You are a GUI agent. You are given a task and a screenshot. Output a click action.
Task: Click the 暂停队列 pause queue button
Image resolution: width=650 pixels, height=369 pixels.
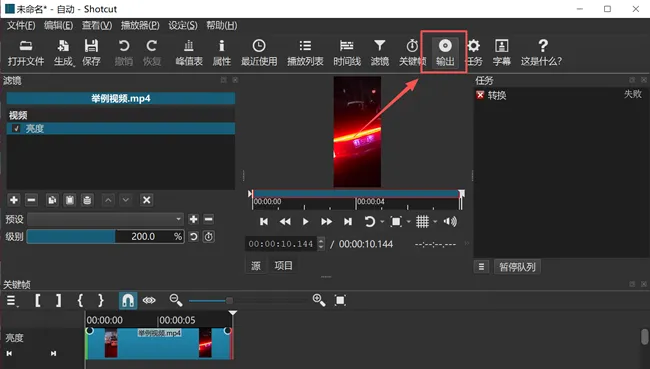pyautogui.click(x=517, y=267)
